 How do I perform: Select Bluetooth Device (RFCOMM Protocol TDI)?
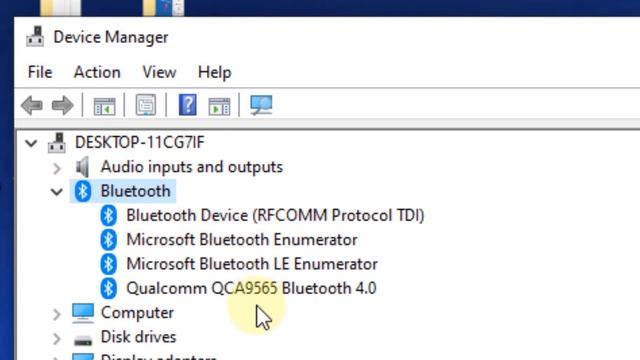(276, 216)
